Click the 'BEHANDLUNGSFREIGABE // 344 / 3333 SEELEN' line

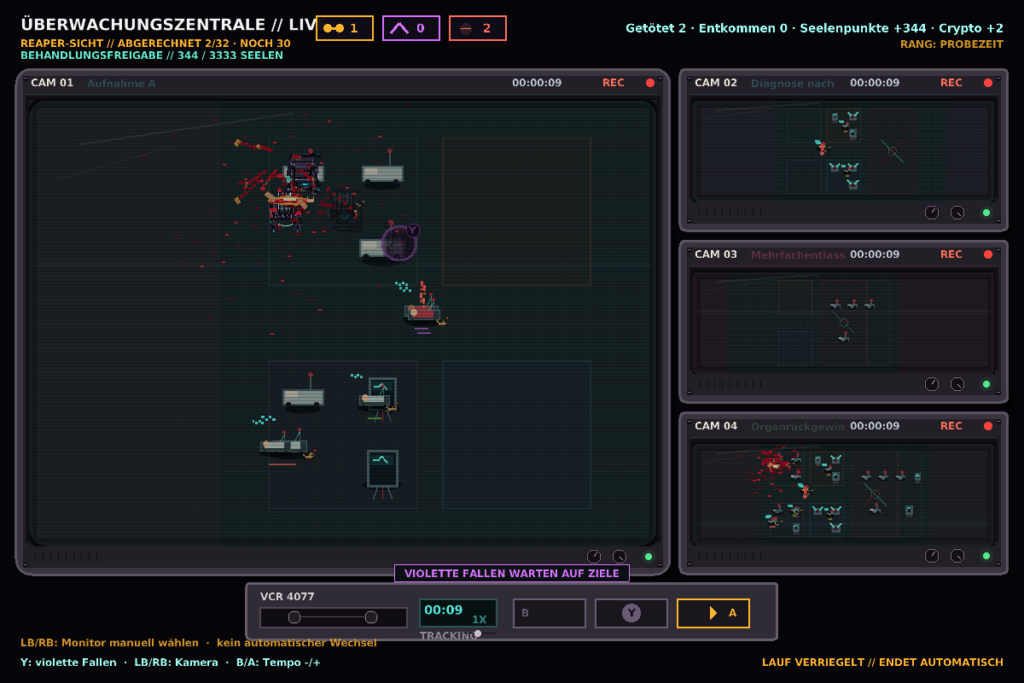pyautogui.click(x=152, y=56)
